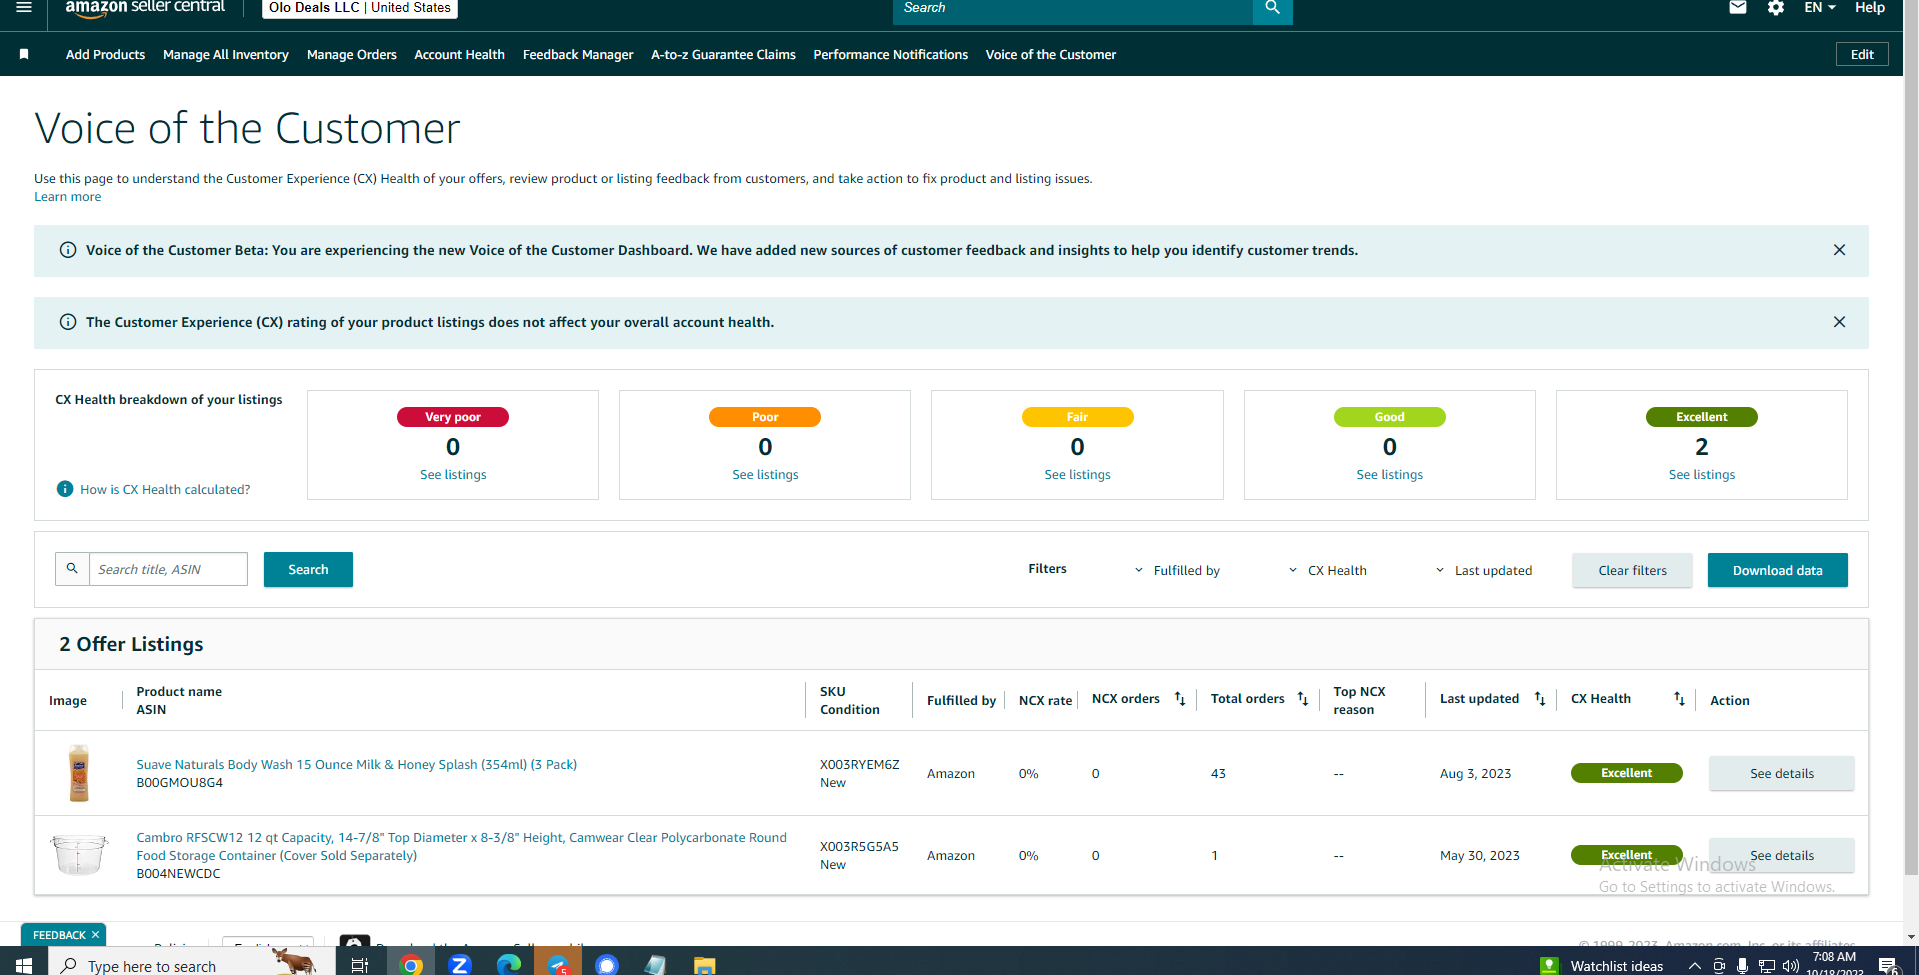See details for Cambro food storage container
Viewport: 1919px width, 975px height.
1781,855
